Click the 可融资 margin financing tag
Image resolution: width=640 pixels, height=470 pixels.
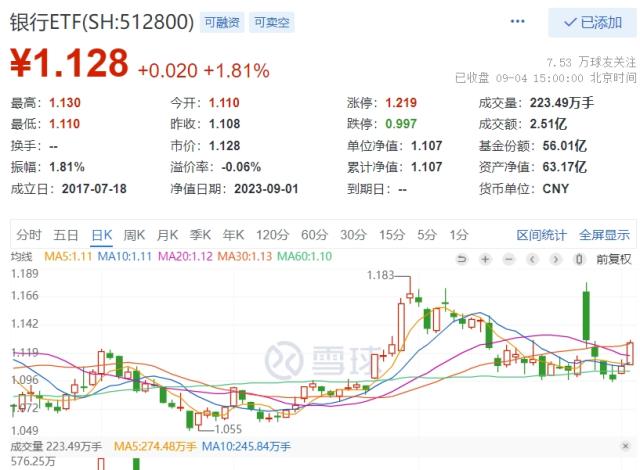tap(221, 21)
